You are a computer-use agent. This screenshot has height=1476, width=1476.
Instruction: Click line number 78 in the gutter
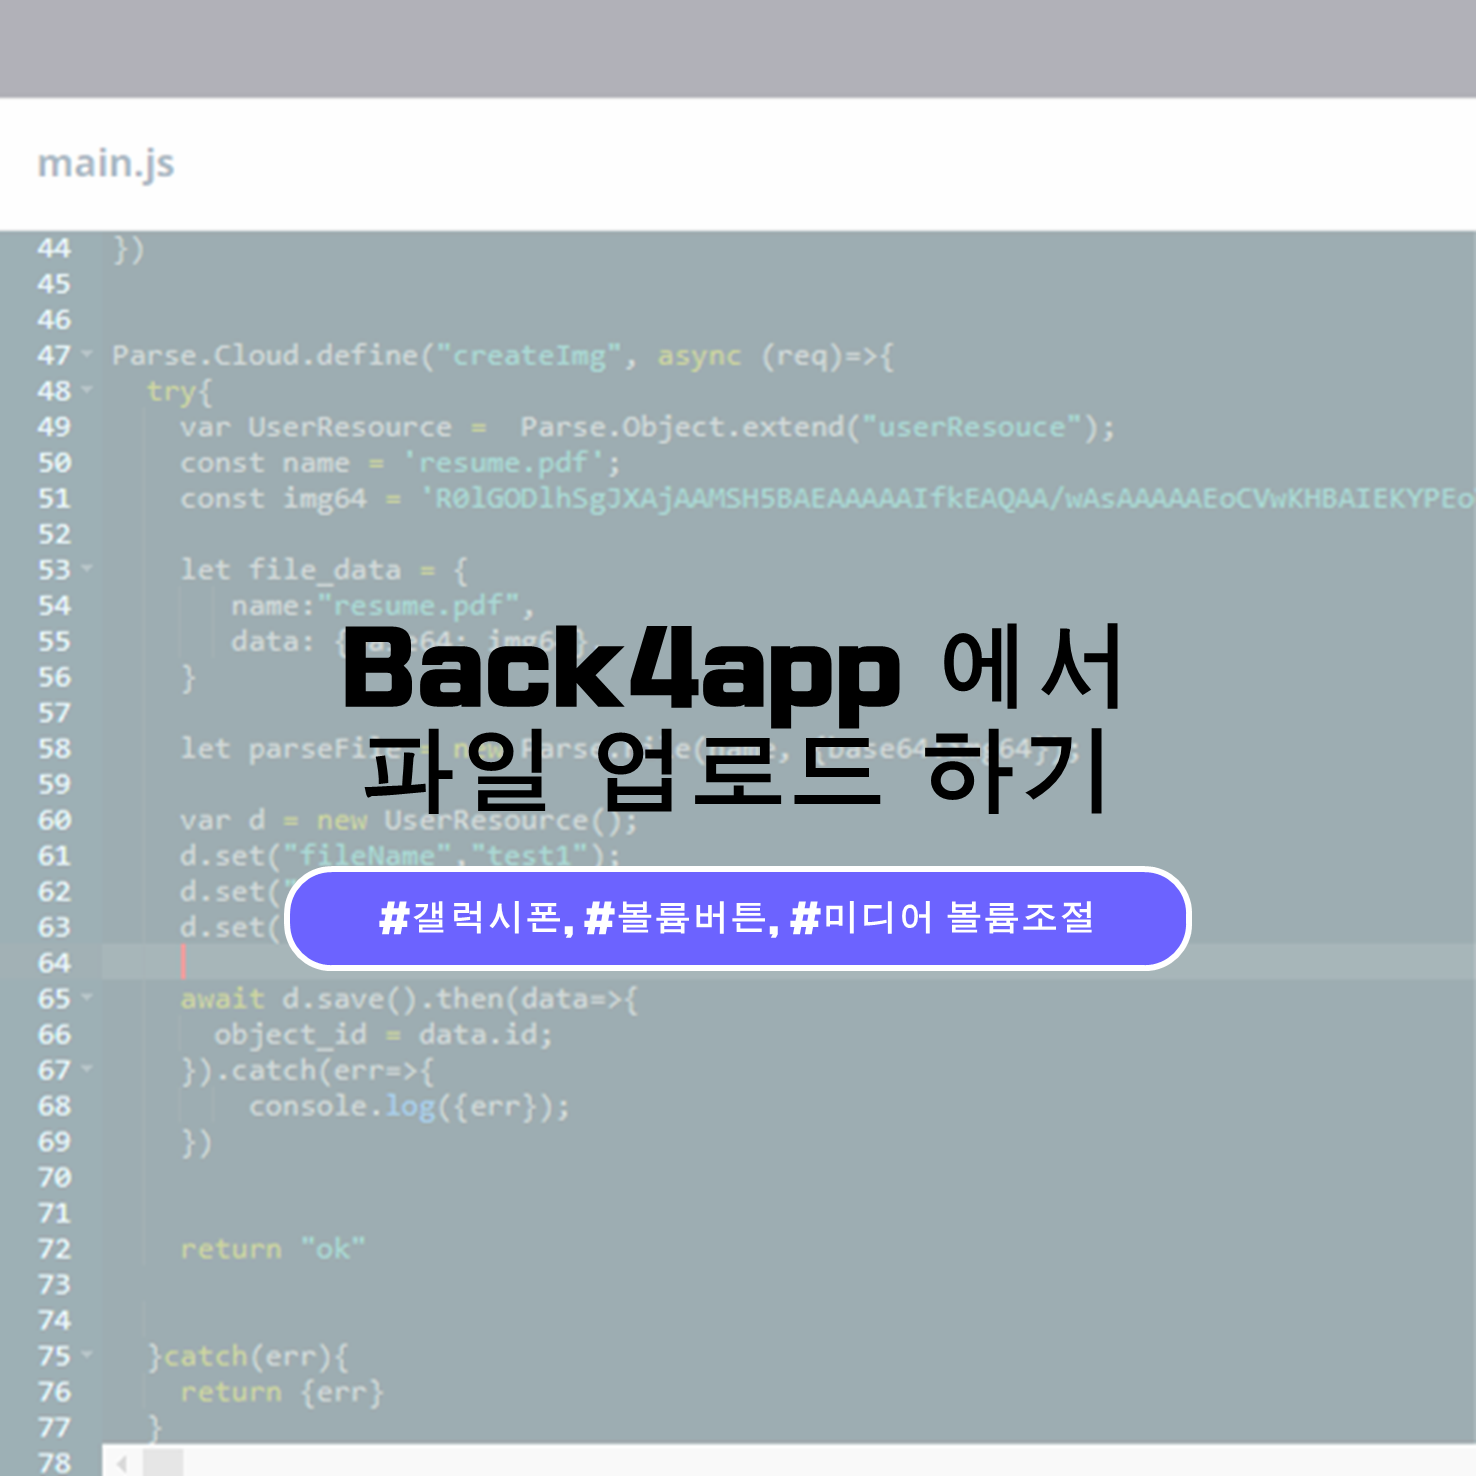click(x=54, y=1462)
